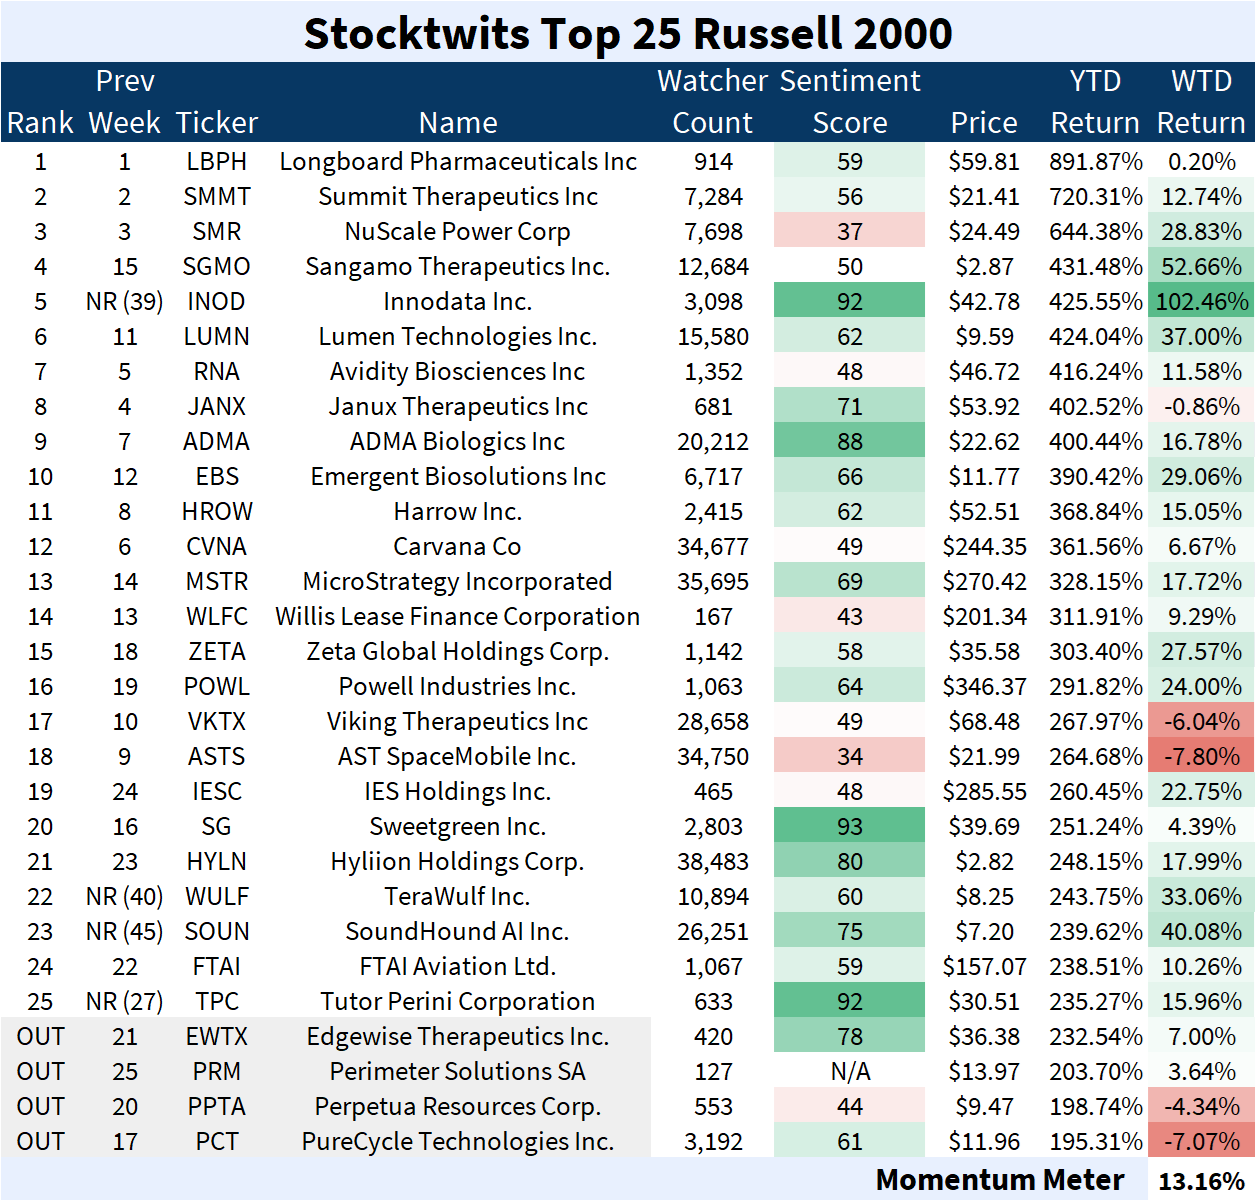1255x1200 pixels.
Task: Click the 102.46% WTD return cell
Action: pyautogui.click(x=1201, y=302)
